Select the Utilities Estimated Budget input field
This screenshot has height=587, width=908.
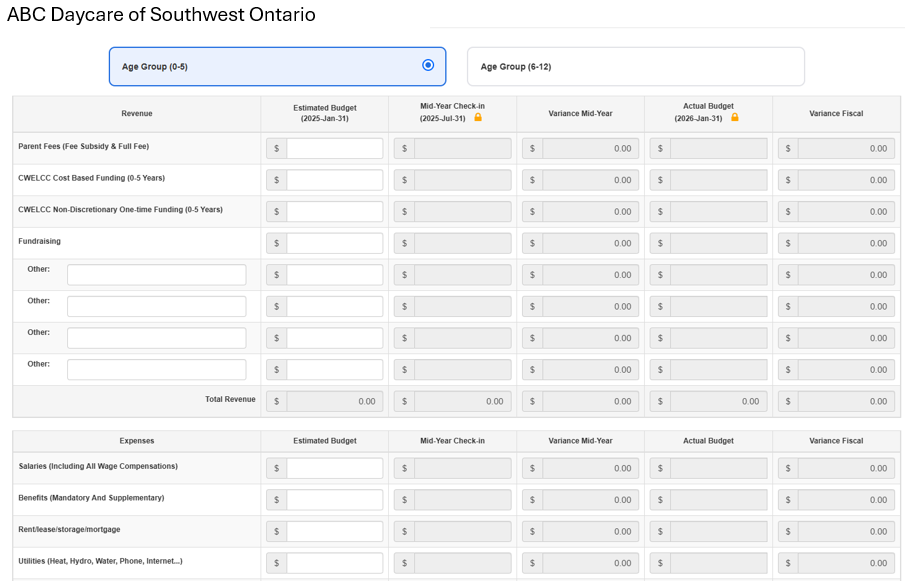point(334,563)
